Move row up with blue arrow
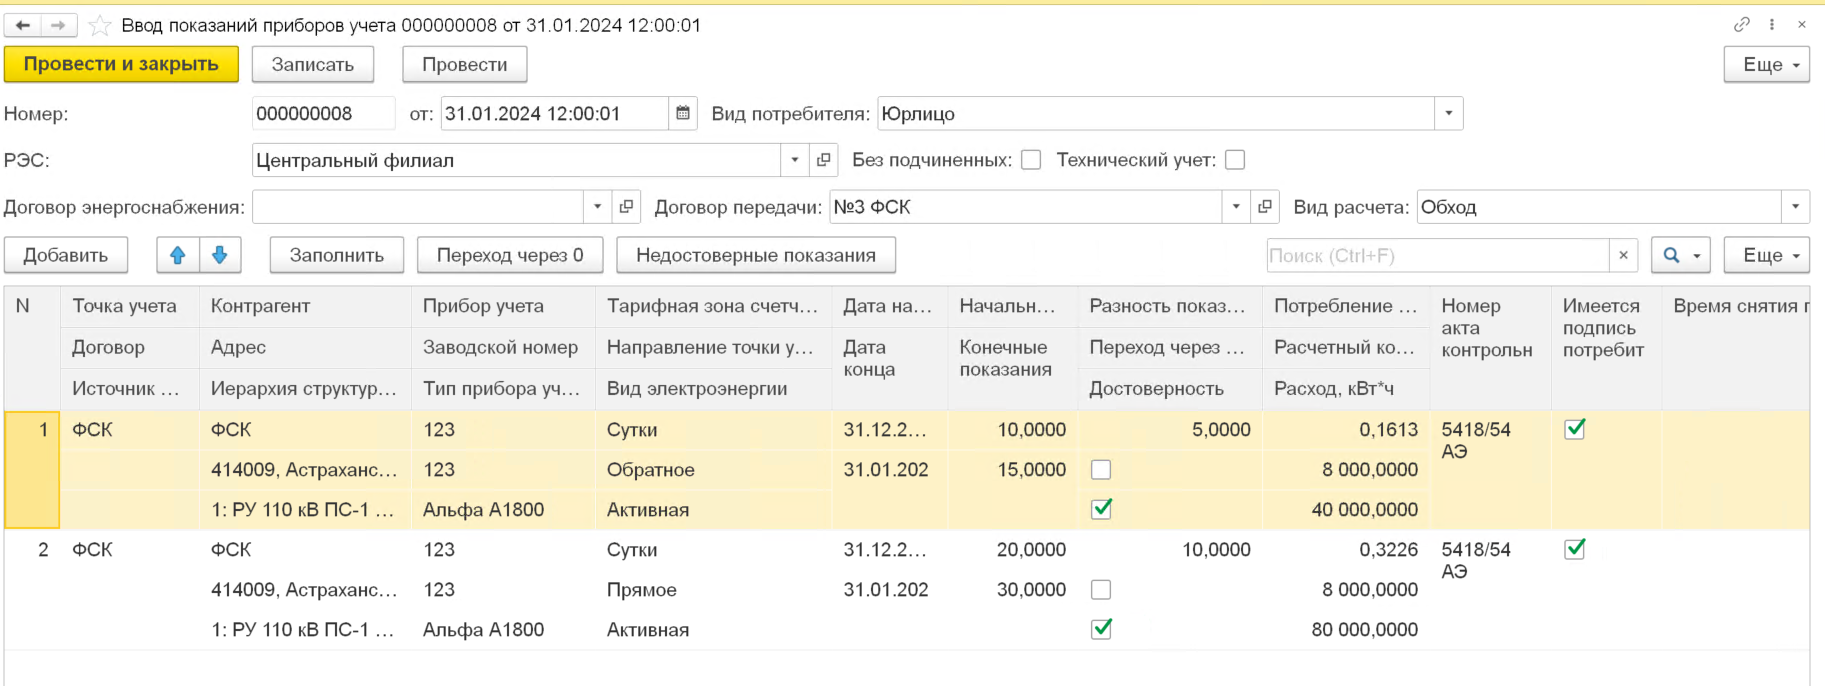The height and width of the screenshot is (686, 1825). pos(178,255)
